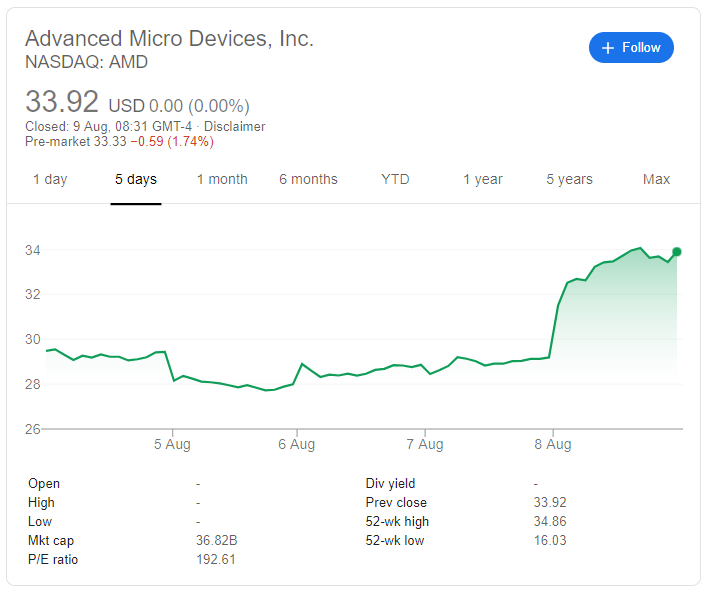Click the 33.92 current price
709x596 pixels.
pos(61,101)
